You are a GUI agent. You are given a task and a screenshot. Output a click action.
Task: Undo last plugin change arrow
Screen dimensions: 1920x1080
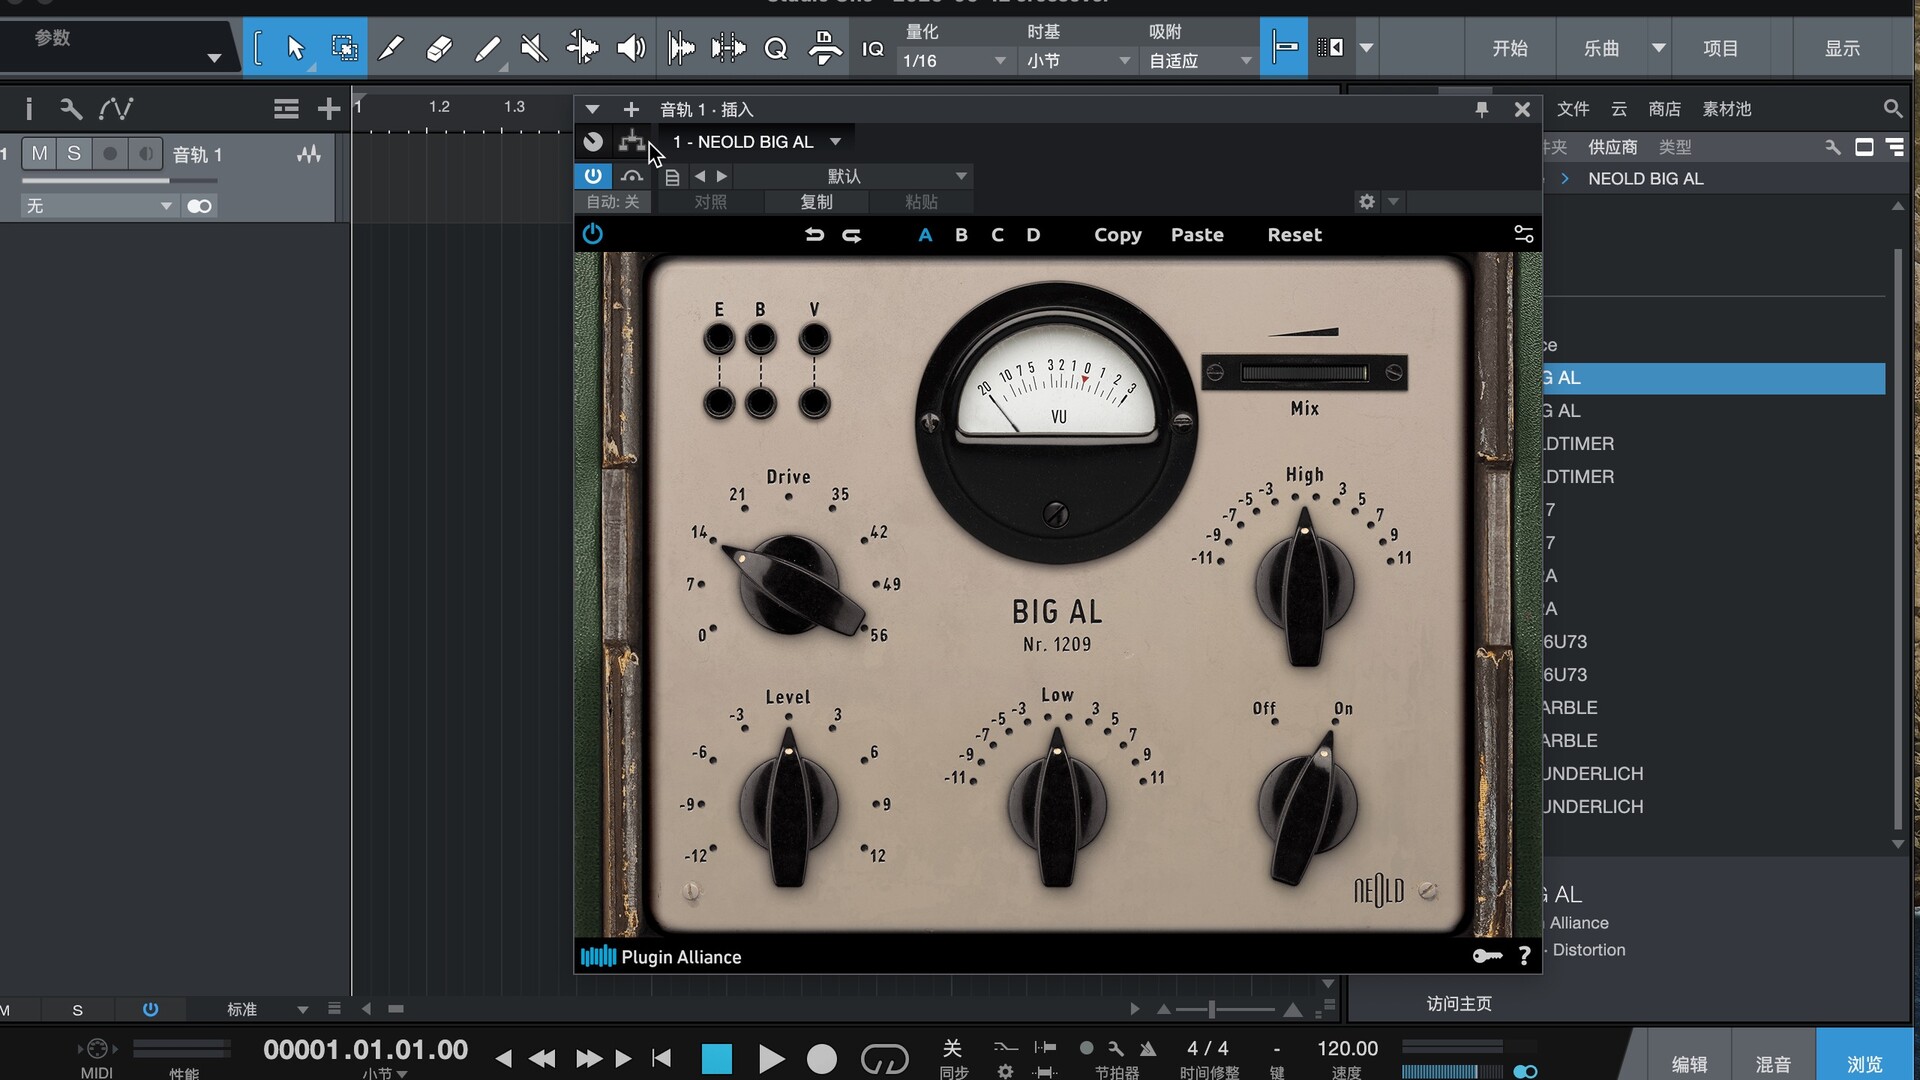click(814, 235)
